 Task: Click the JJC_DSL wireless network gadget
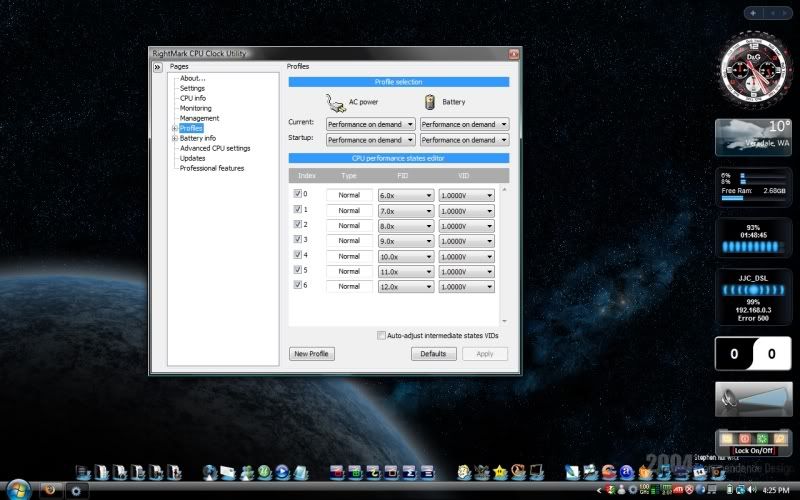753,297
